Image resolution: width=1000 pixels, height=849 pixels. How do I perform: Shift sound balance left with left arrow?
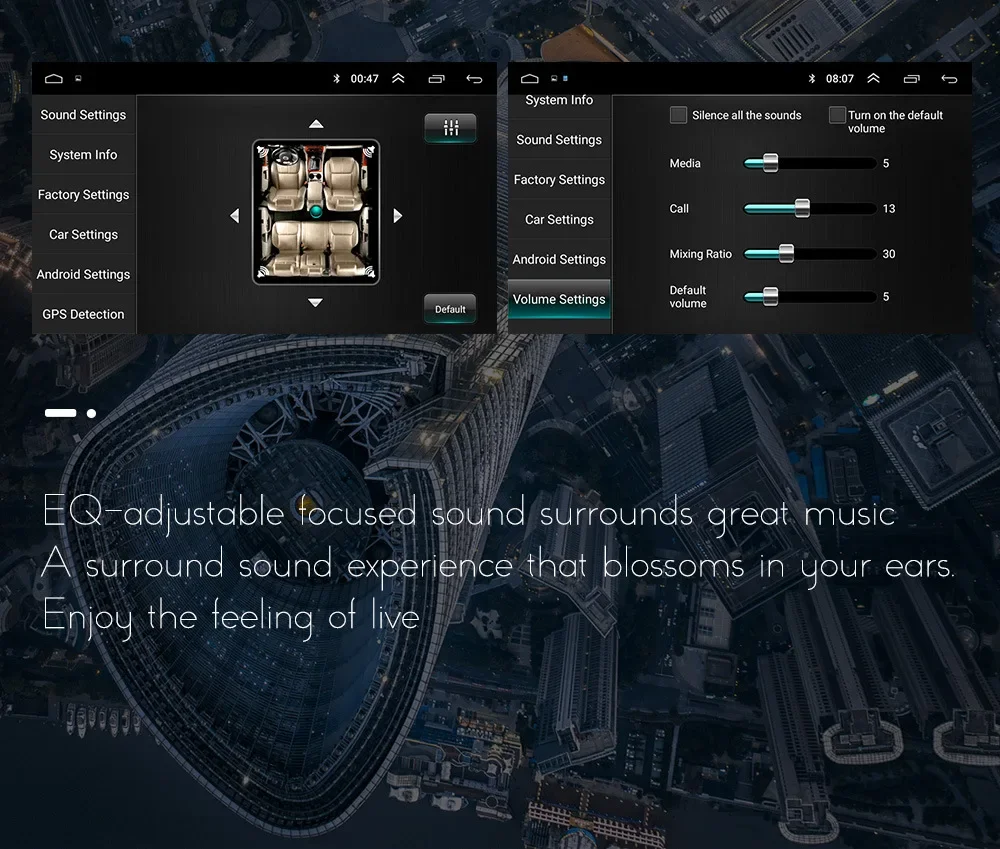235,216
